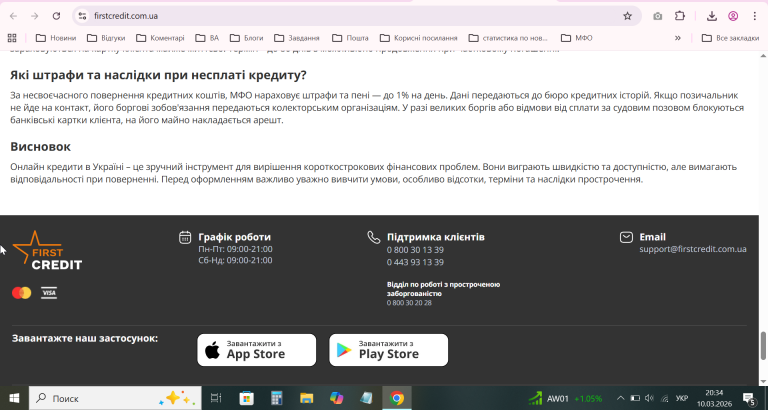The height and width of the screenshot is (410, 768).
Task: Click the calendar icon beside Графік роботи
Action: [x=185, y=237]
